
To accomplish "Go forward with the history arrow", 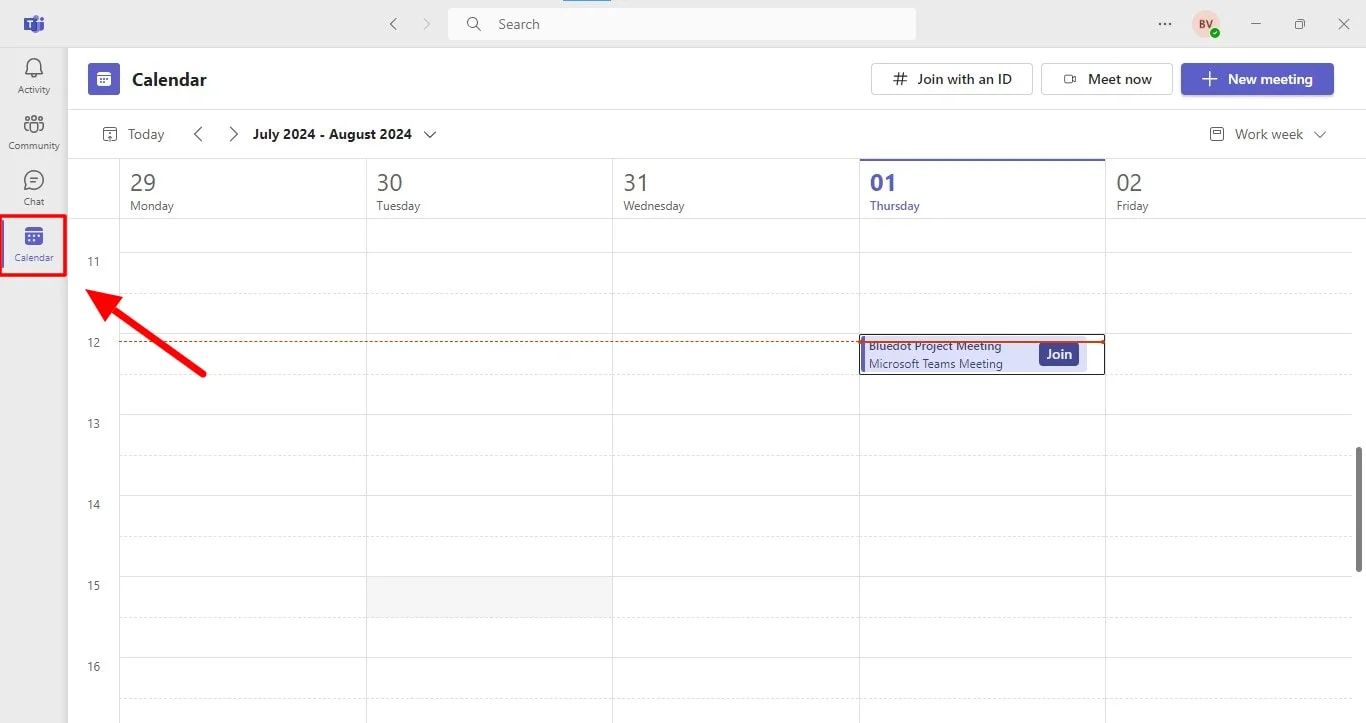I will click(x=427, y=24).
